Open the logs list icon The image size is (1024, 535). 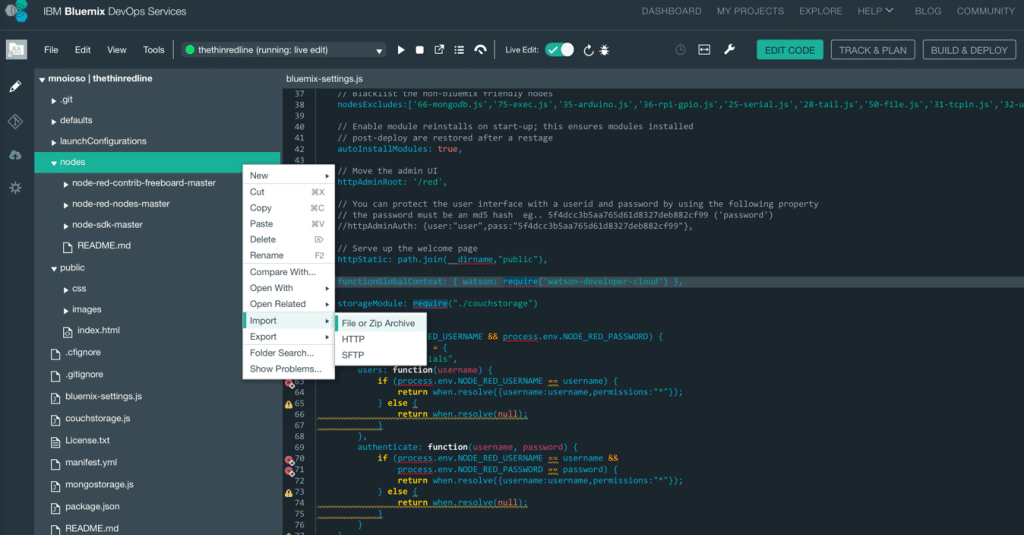(459, 50)
